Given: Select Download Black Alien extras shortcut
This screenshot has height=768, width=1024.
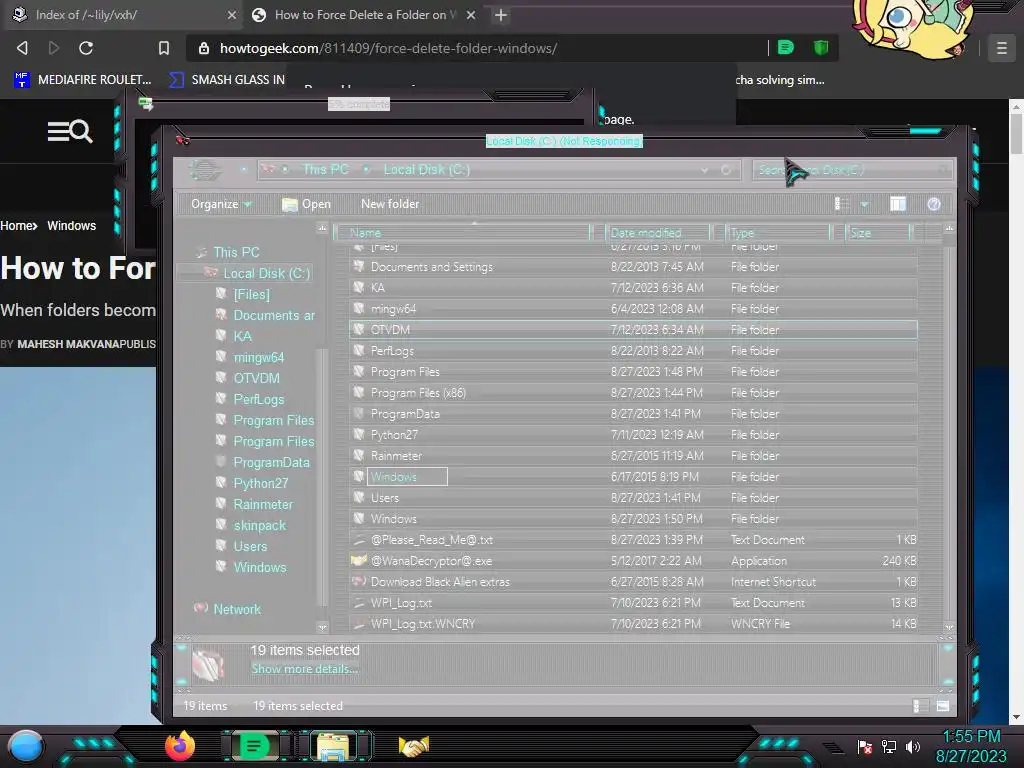Looking at the screenshot, I should point(633,581).
